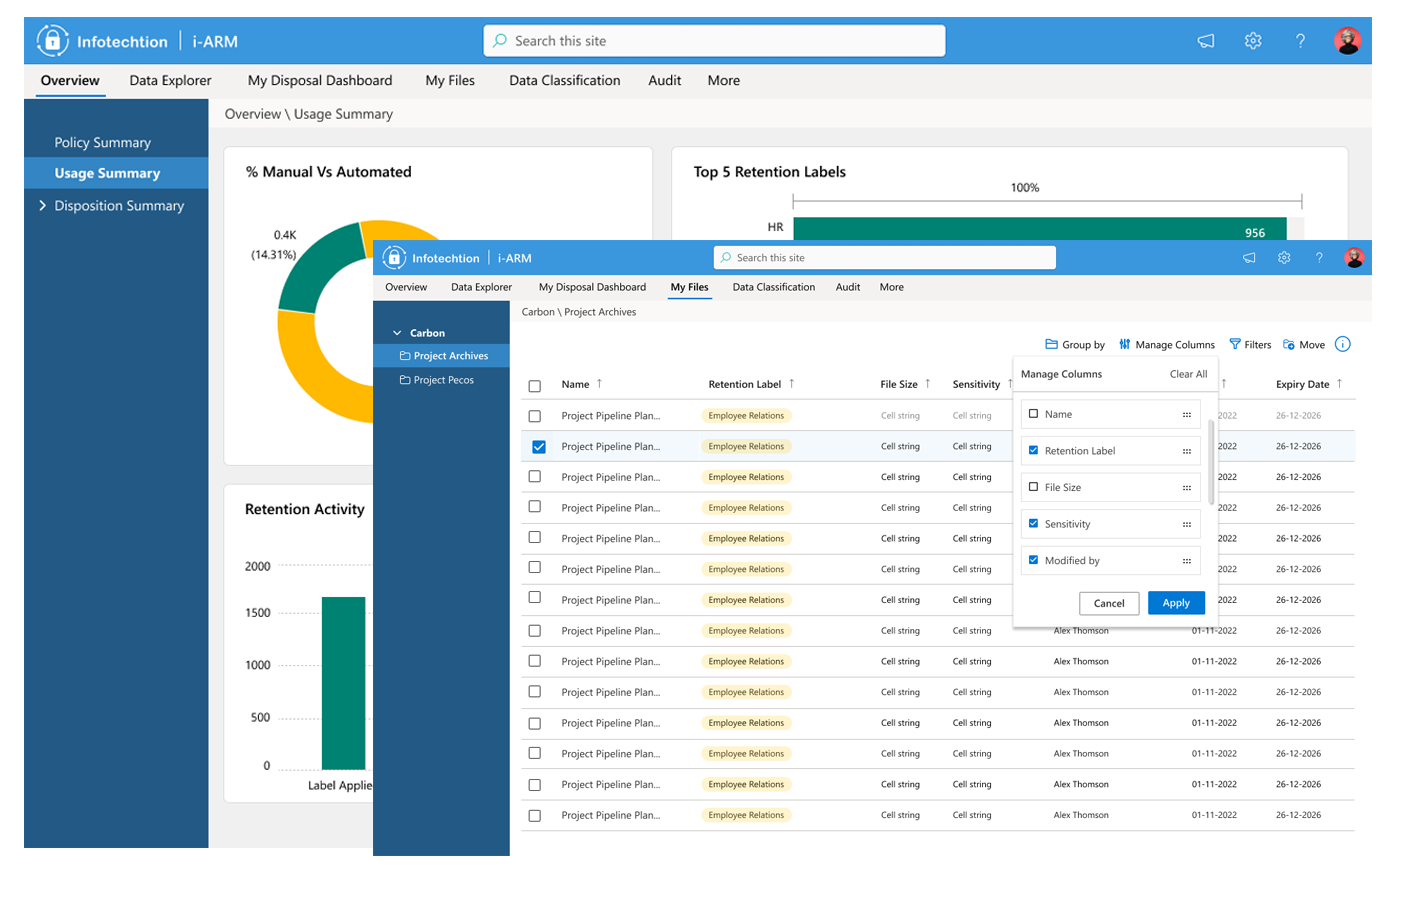Viewport: 1405px width, 917px height.
Task: Sort by the Retention Label column arrow
Action: pyautogui.click(x=791, y=383)
